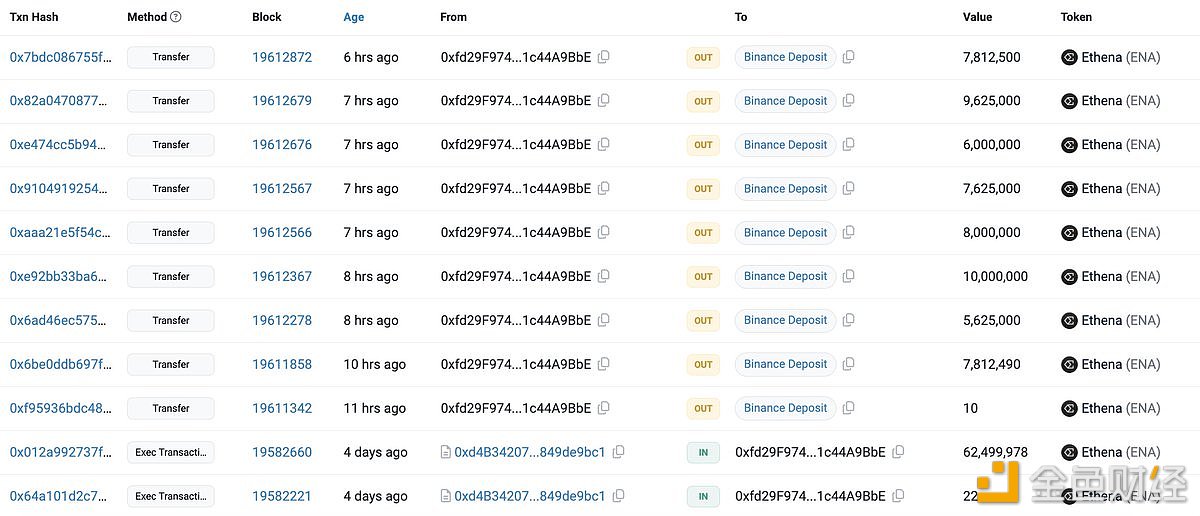Open the Ethena (ENA) token in block 19611858 row
This screenshot has height=516, width=1200.
click(x=1121, y=364)
